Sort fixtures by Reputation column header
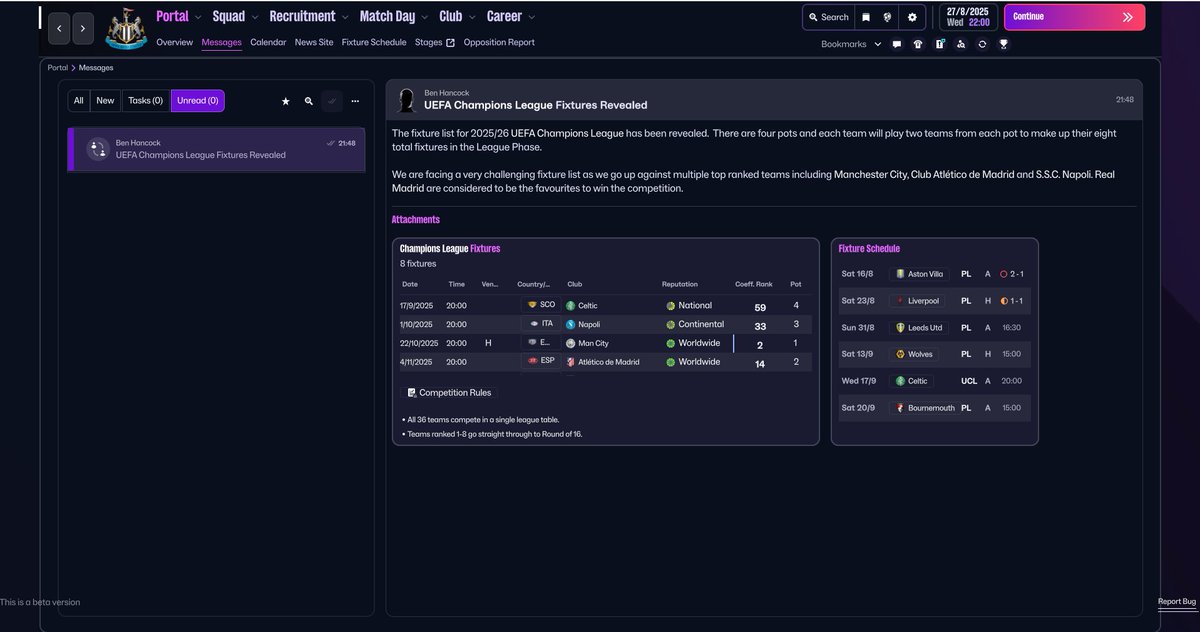Image resolution: width=1200 pixels, height=632 pixels. (x=680, y=284)
